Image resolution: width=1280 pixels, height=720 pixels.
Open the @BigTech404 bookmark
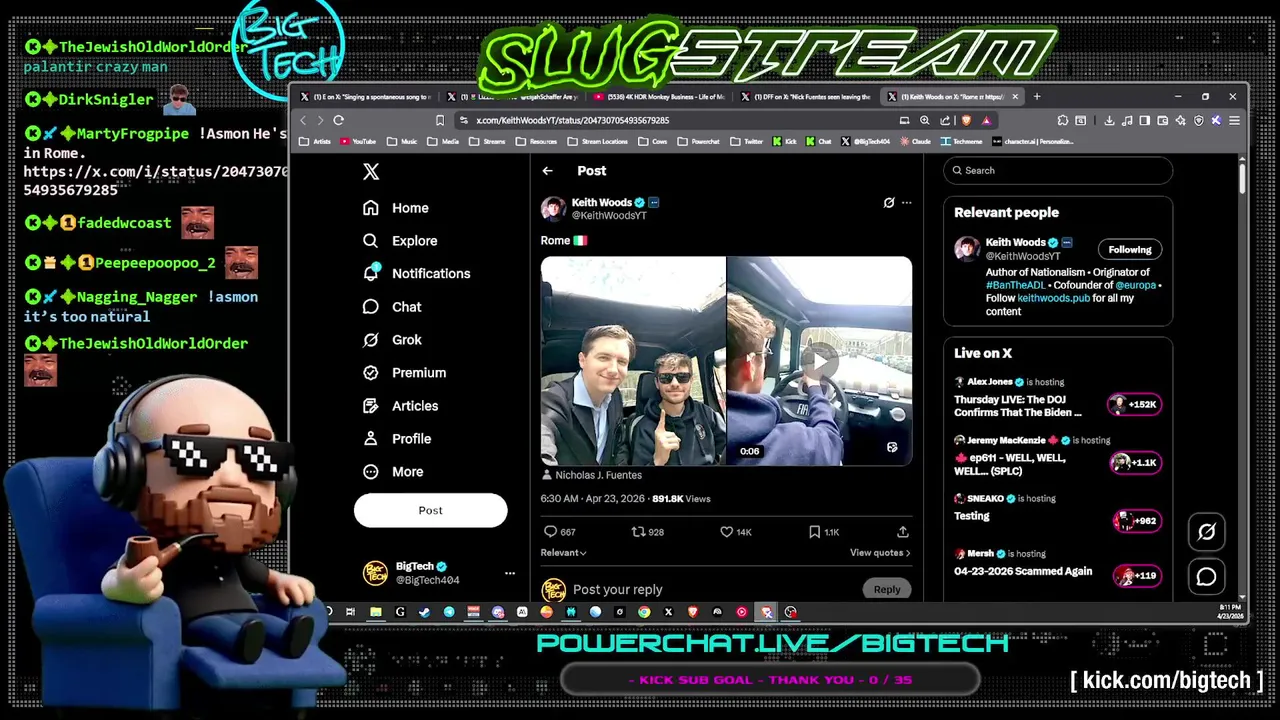865,142
